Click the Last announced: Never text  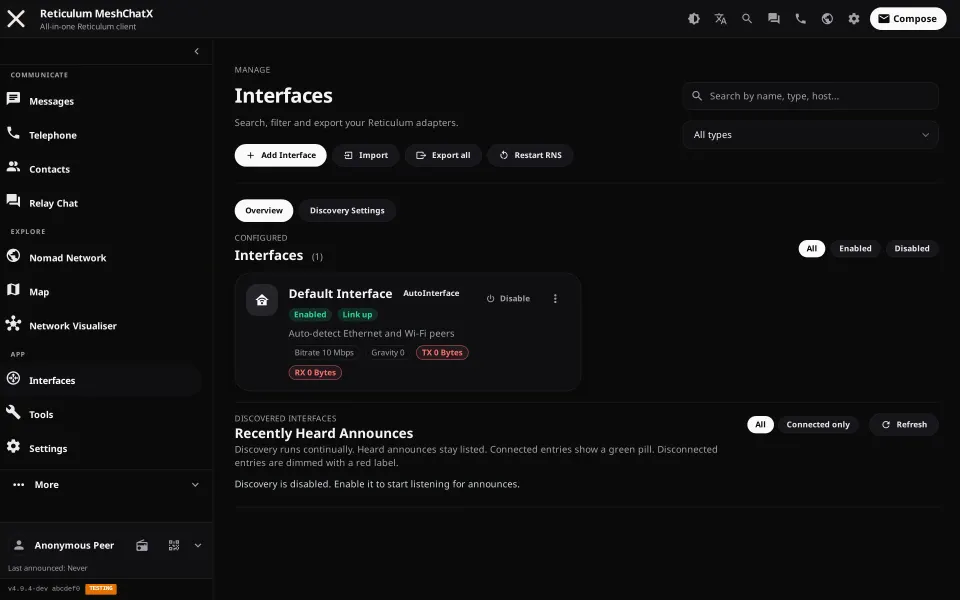tap(48, 568)
